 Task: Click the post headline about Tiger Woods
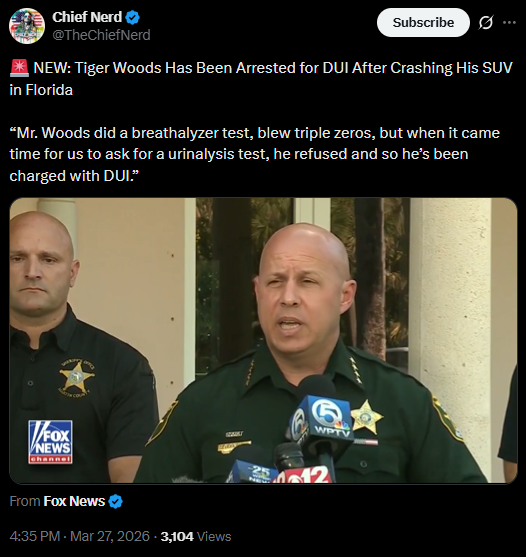tap(261, 79)
